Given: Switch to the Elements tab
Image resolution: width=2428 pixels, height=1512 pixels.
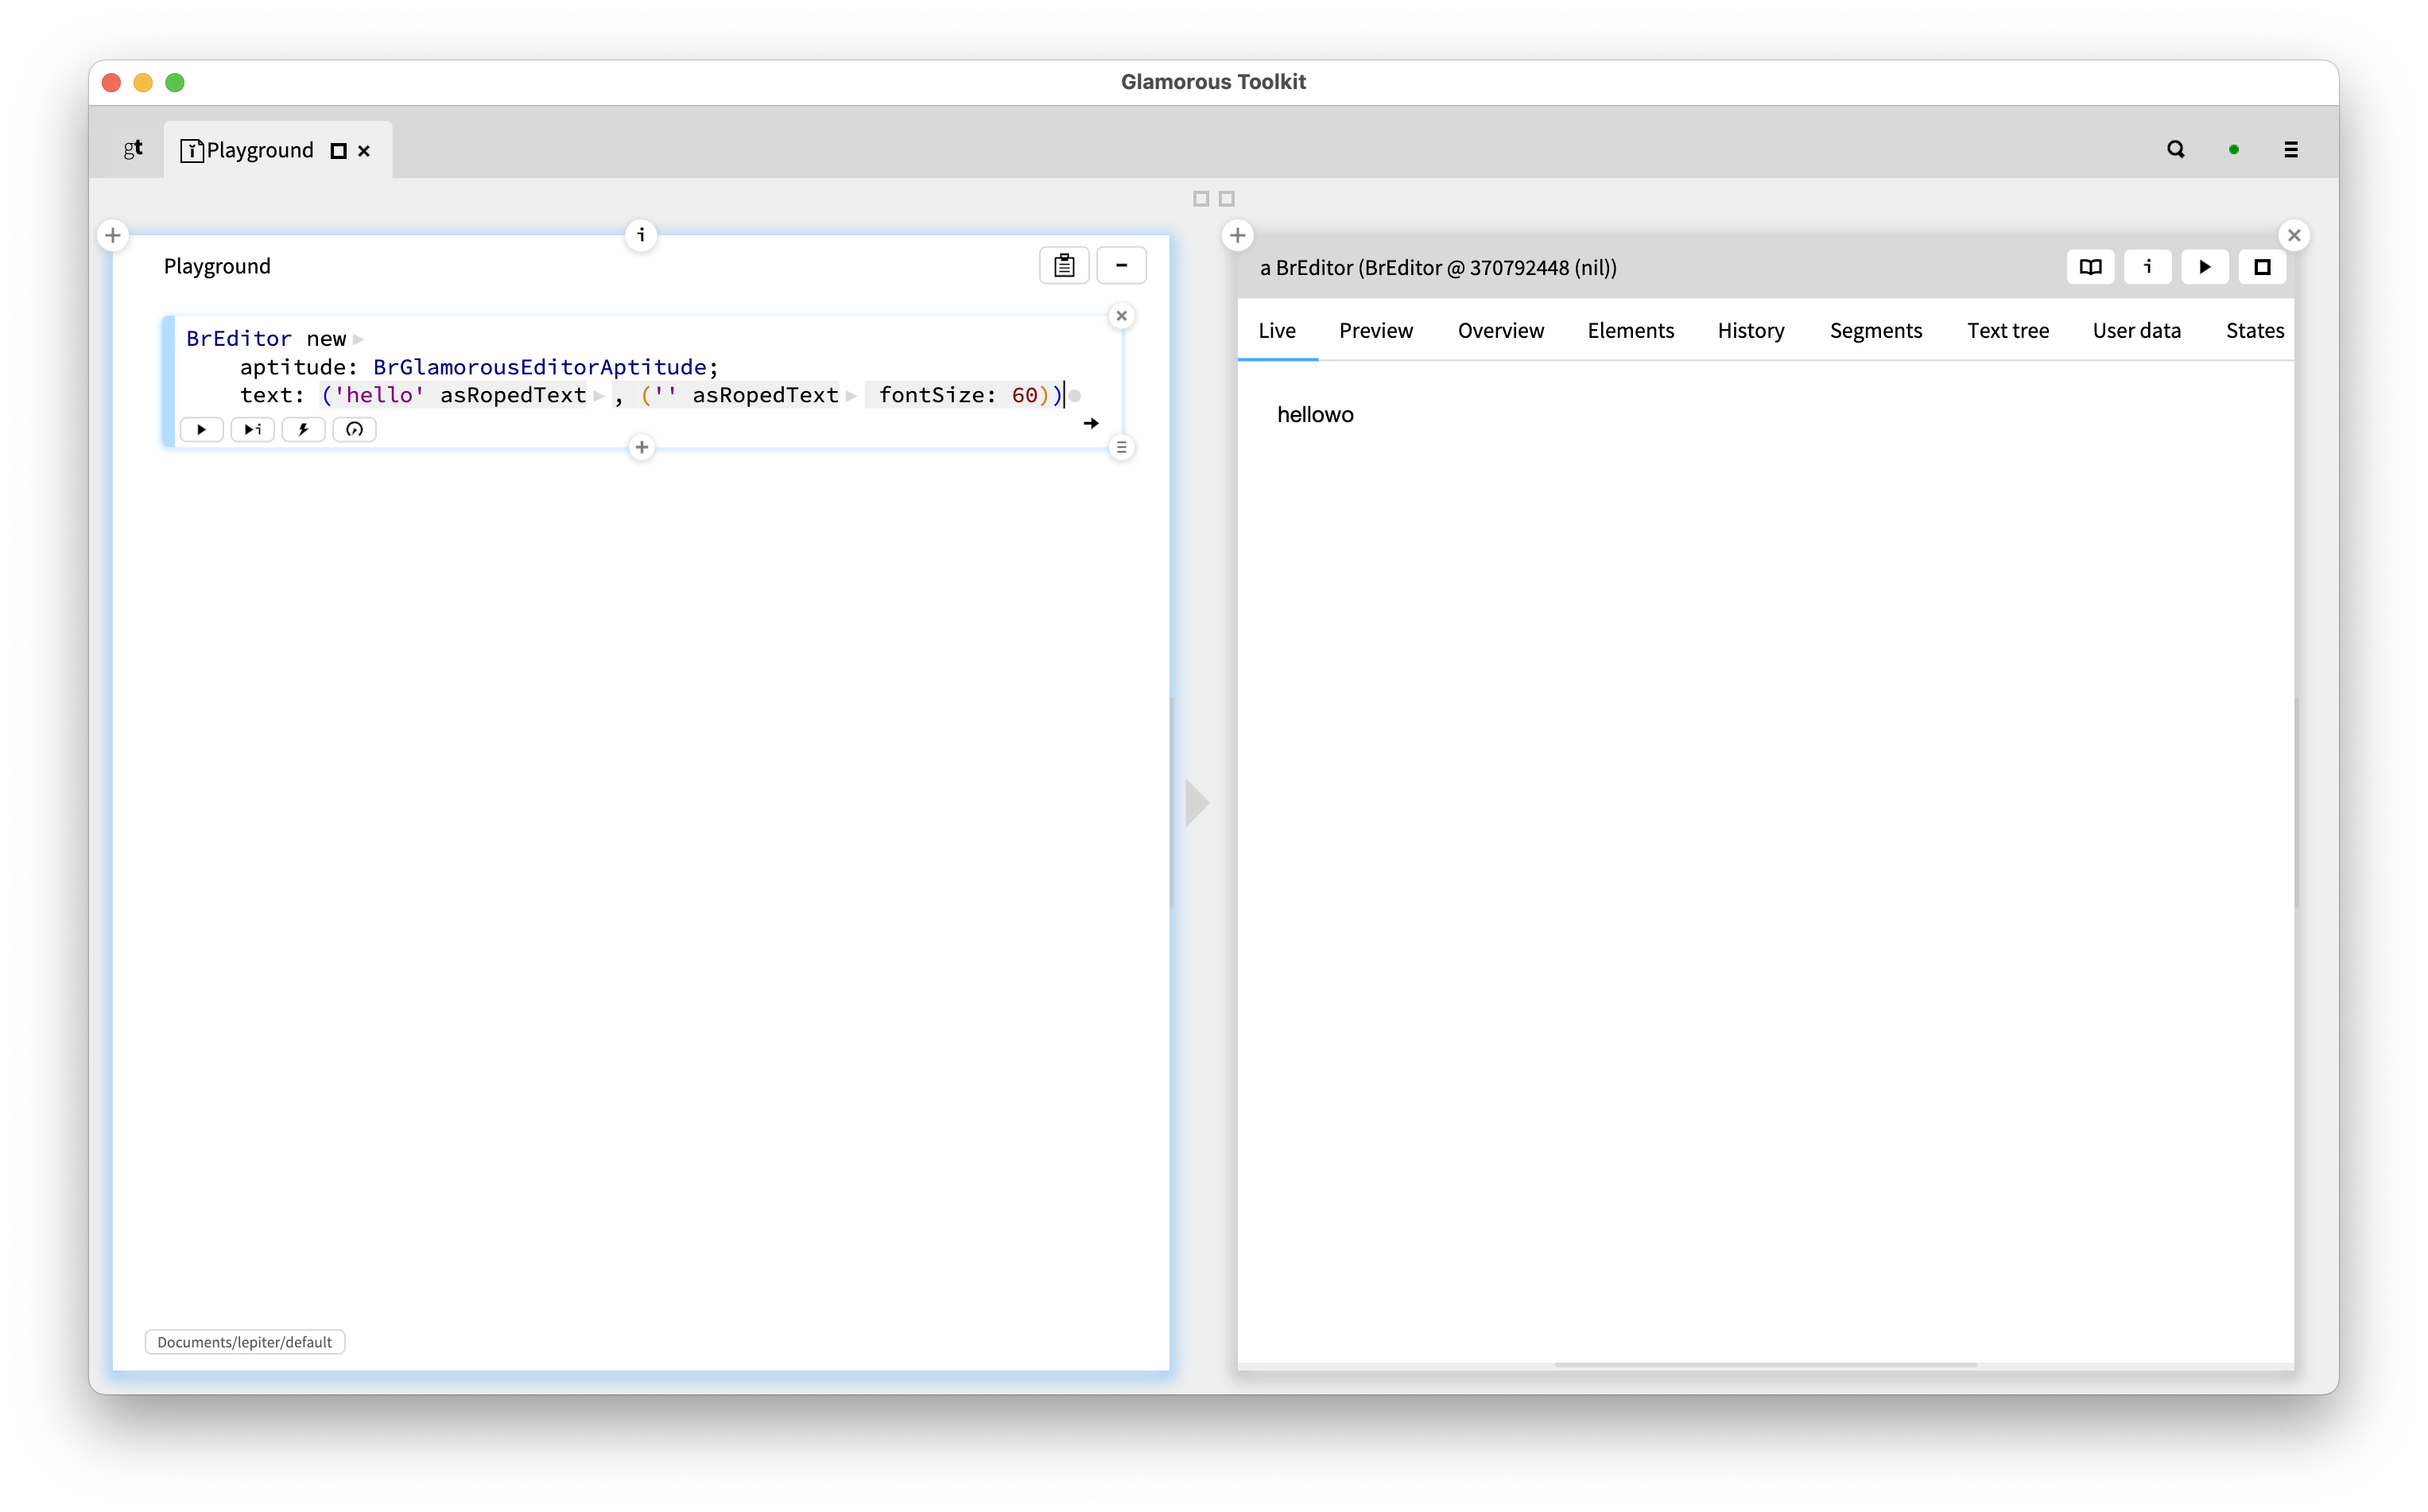Looking at the screenshot, I should (1630, 330).
